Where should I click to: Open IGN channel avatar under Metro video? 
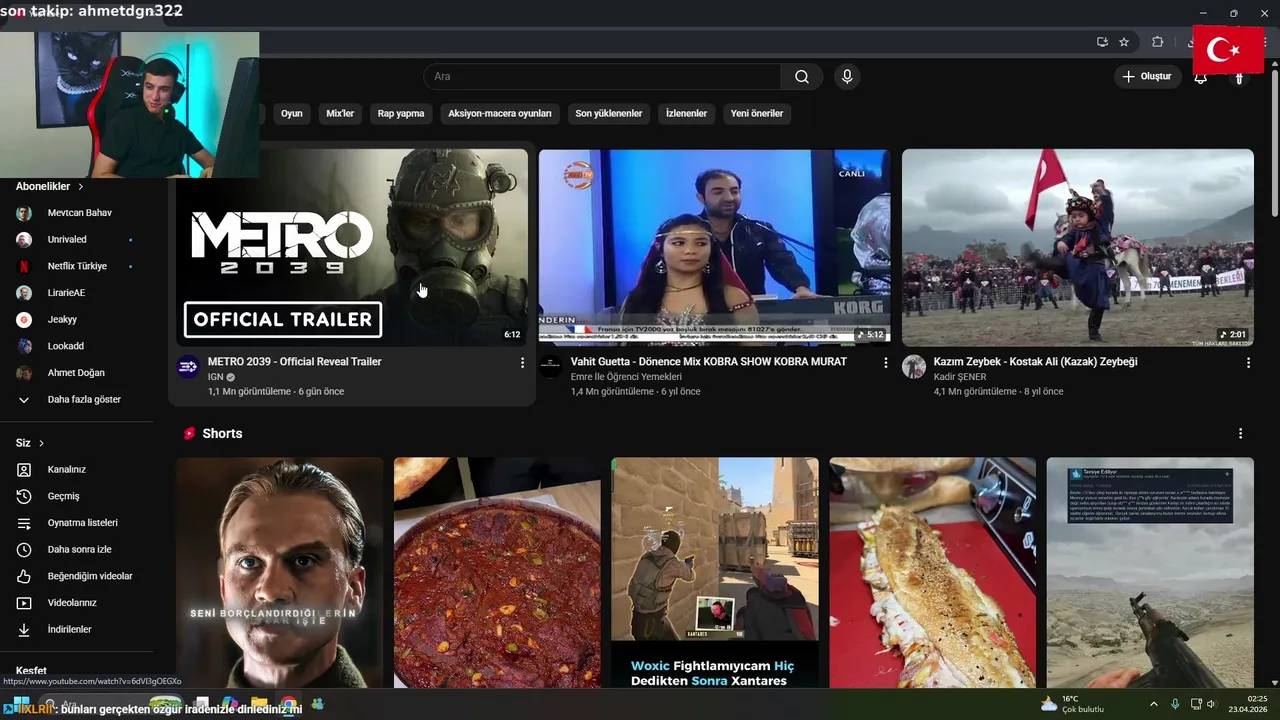[188, 367]
